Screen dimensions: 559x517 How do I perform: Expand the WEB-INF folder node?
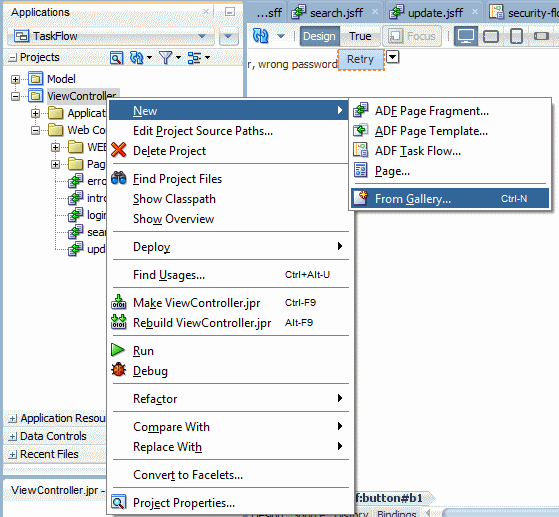coord(55,147)
